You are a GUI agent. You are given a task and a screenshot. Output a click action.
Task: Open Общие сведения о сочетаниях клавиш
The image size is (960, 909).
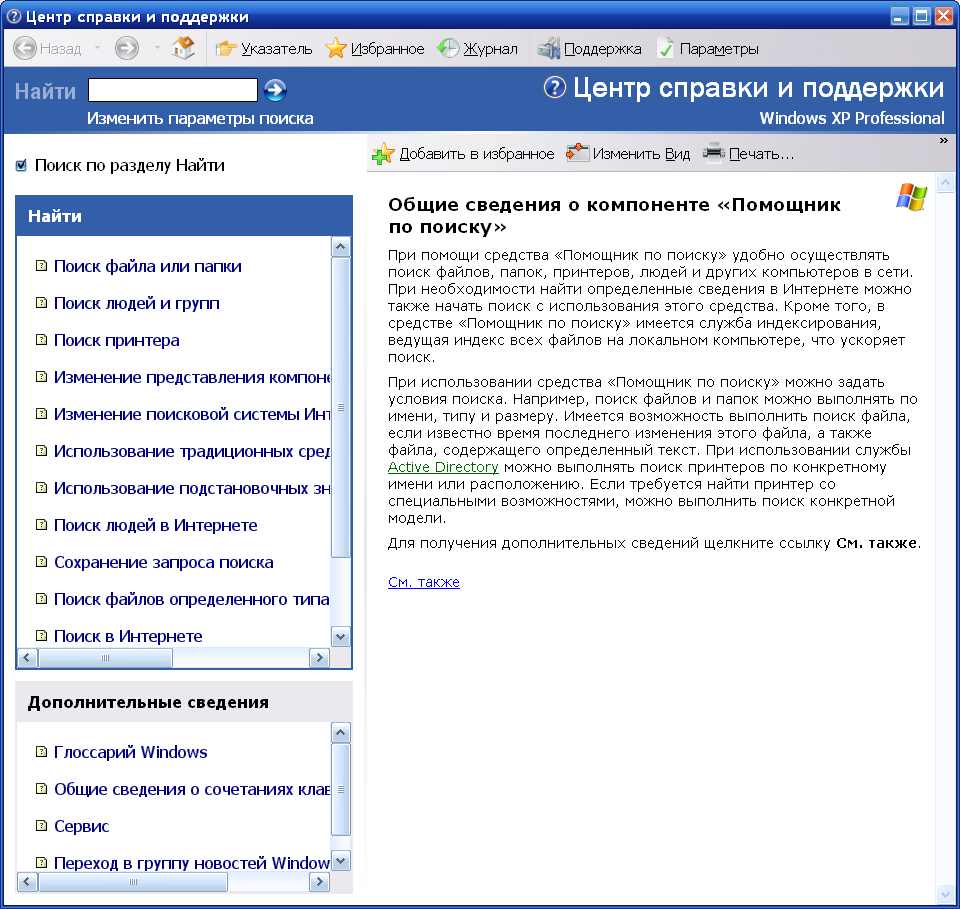click(x=192, y=789)
